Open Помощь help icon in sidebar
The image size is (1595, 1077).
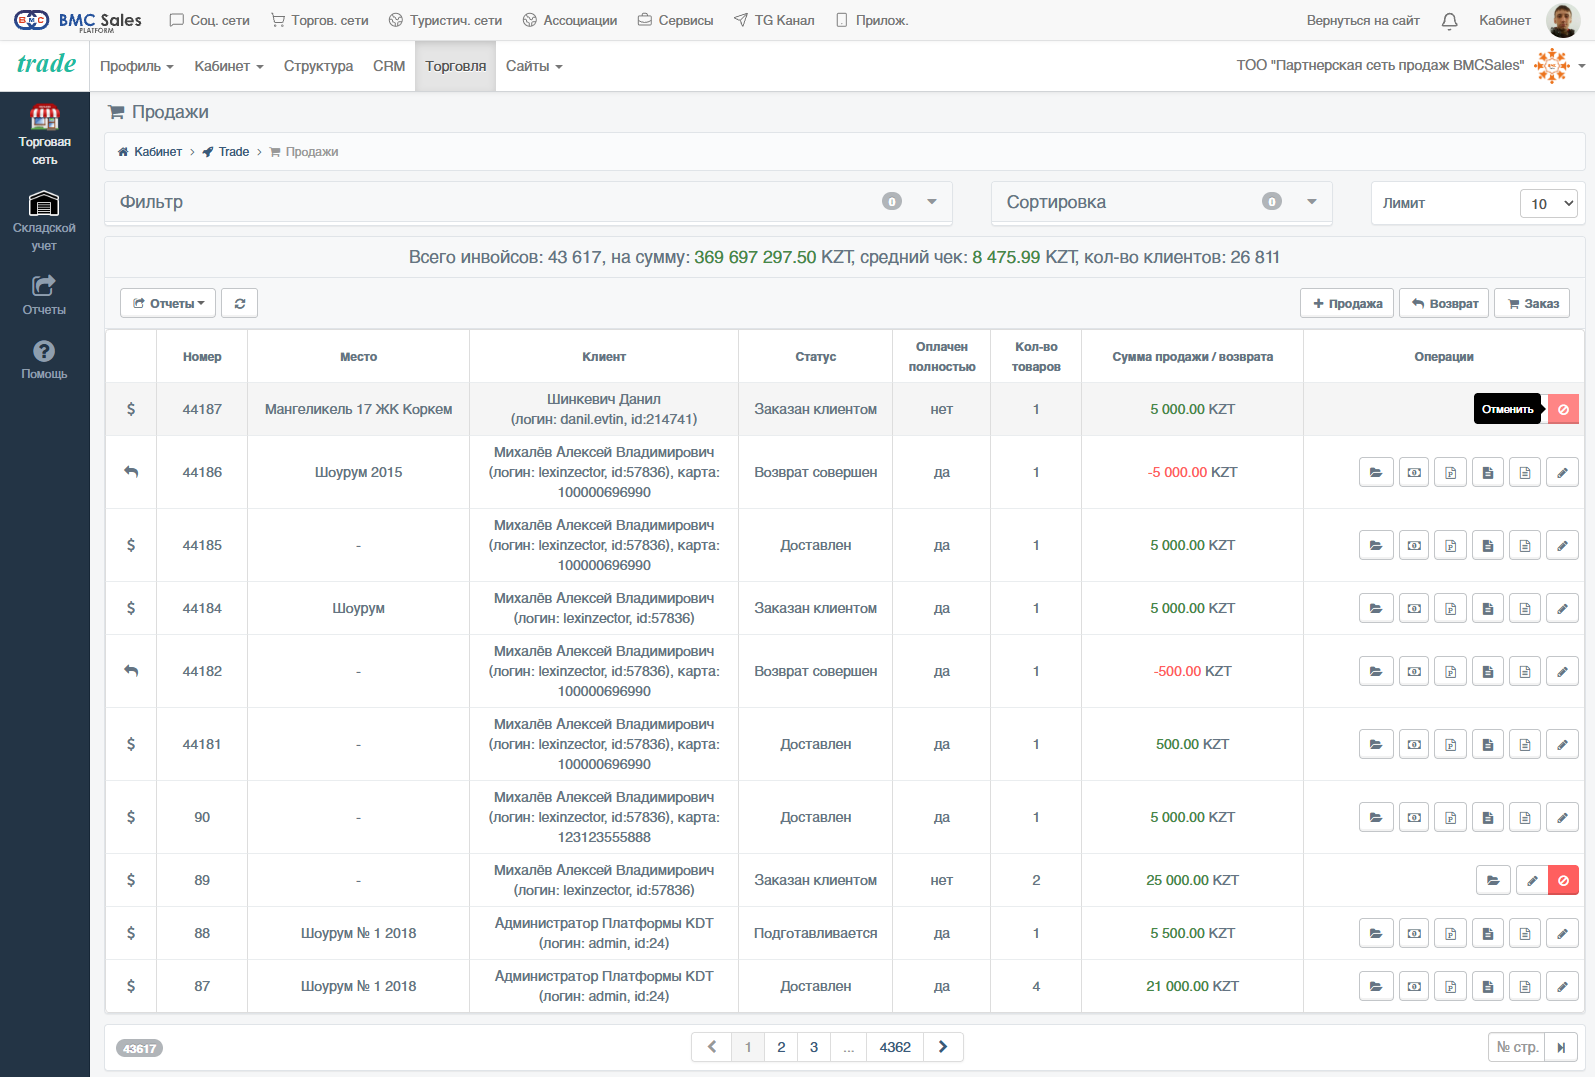44,360
